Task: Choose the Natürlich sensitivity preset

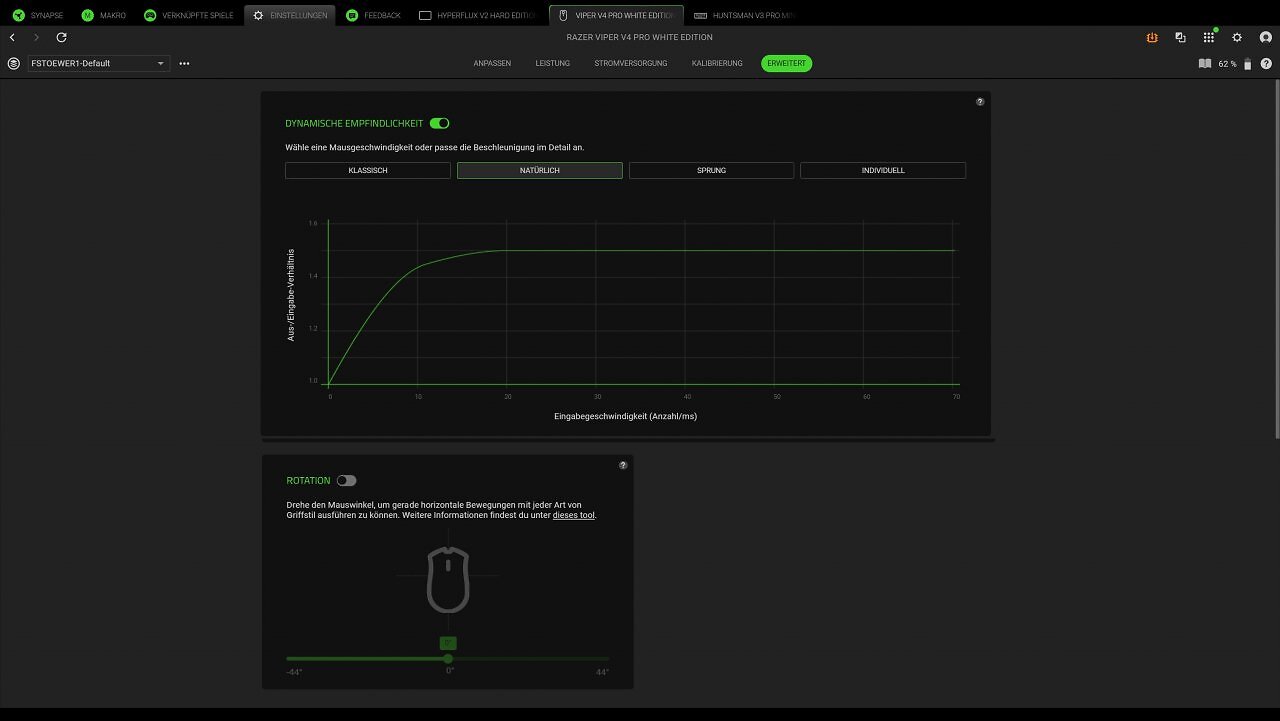Action: coord(540,170)
